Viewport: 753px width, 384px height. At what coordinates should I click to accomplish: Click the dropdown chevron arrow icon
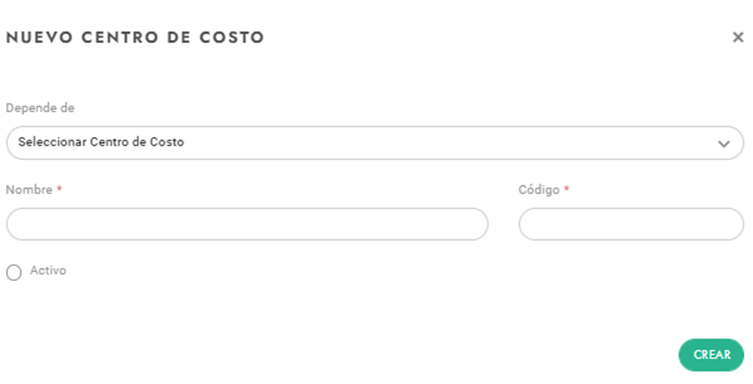(x=724, y=144)
